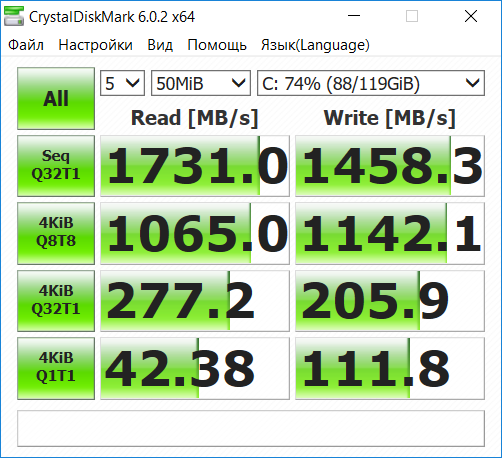Start the Seq Q32T1 test

56,166
